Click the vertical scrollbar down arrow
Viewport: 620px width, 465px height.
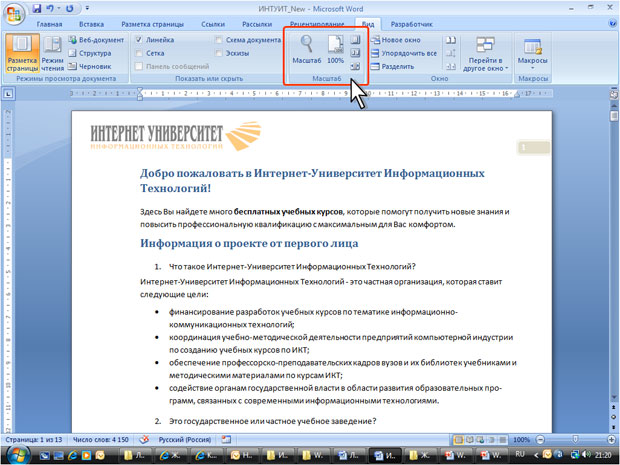(x=614, y=397)
